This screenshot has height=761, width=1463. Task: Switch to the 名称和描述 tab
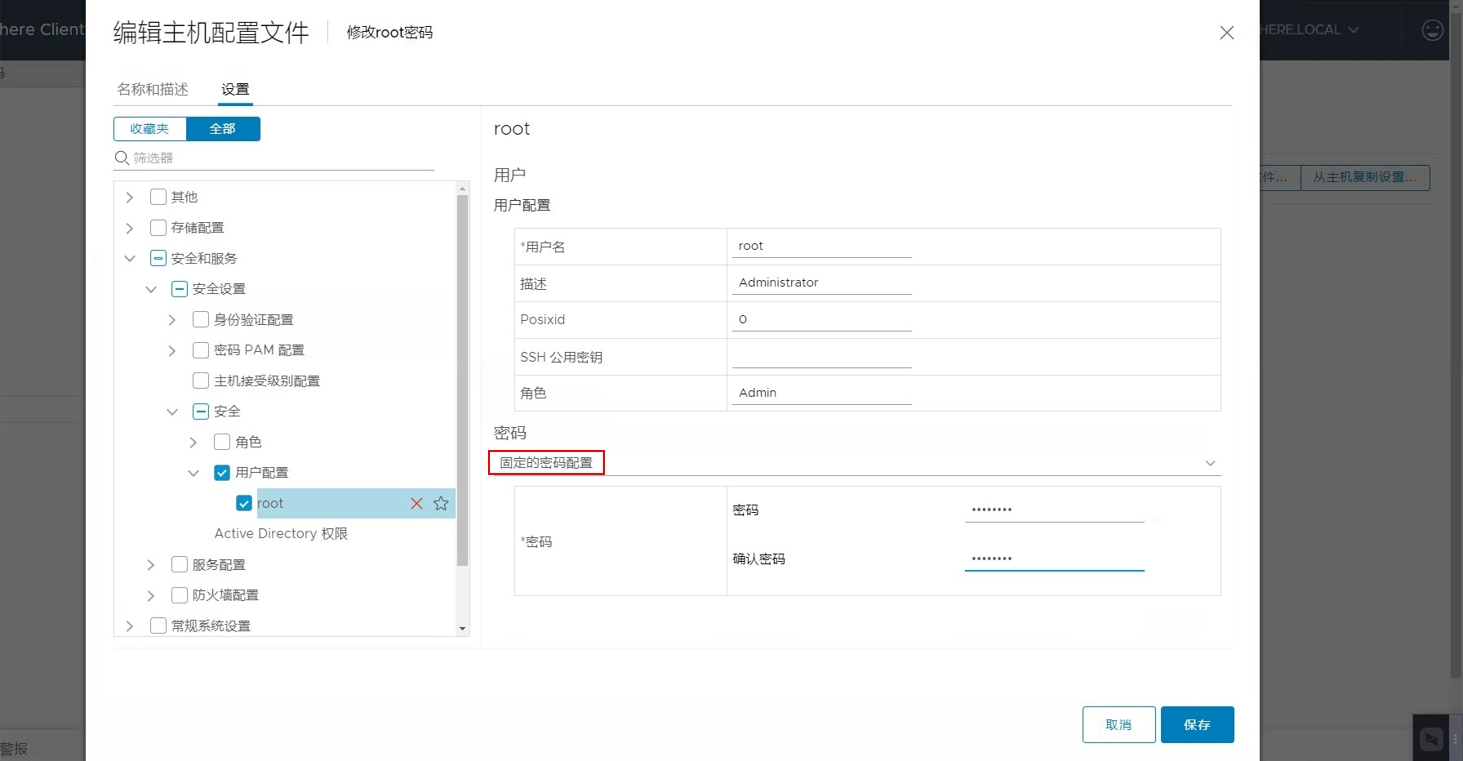(x=153, y=90)
